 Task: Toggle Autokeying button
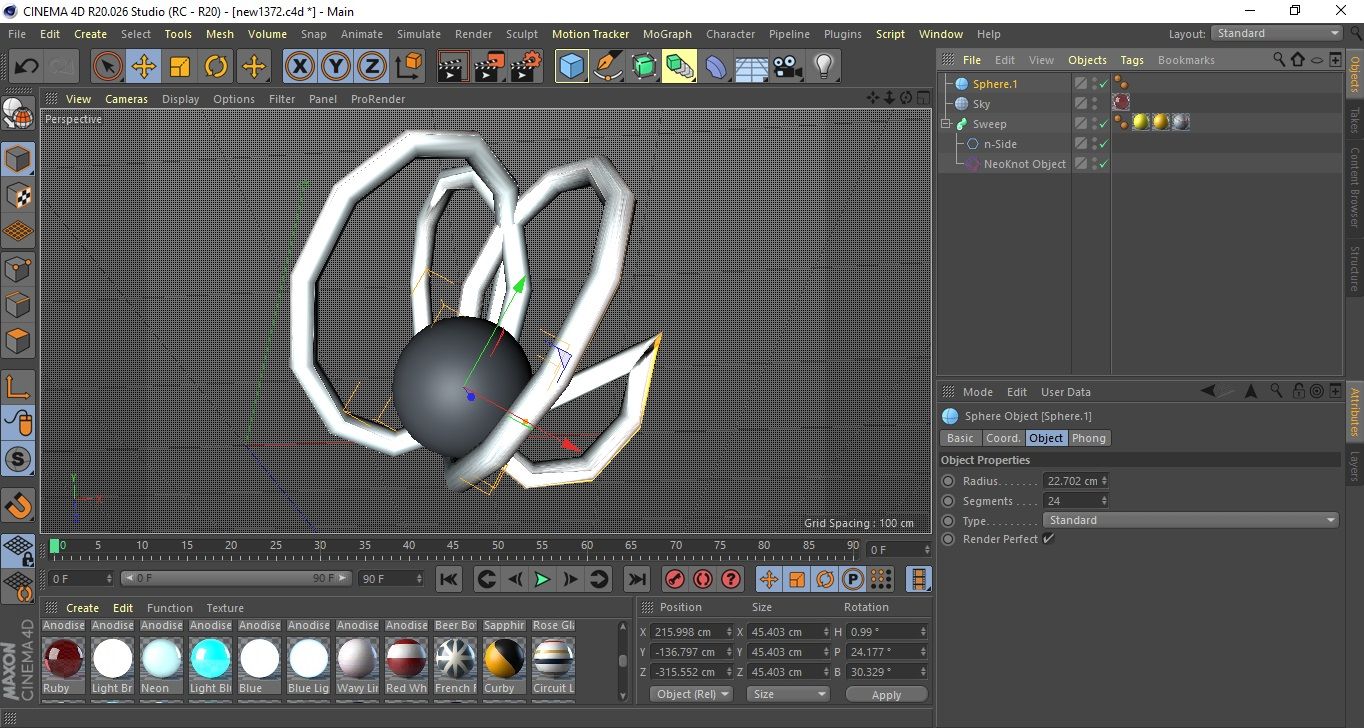coord(703,579)
